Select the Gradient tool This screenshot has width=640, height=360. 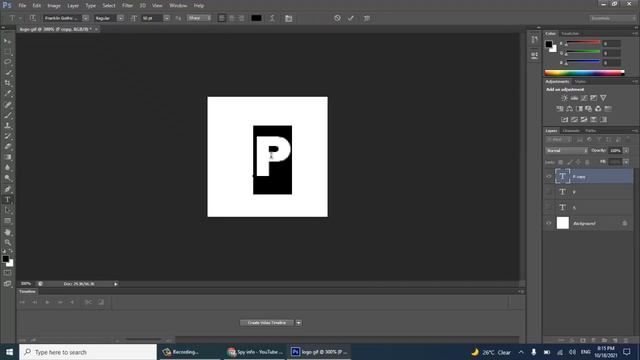tap(7, 158)
